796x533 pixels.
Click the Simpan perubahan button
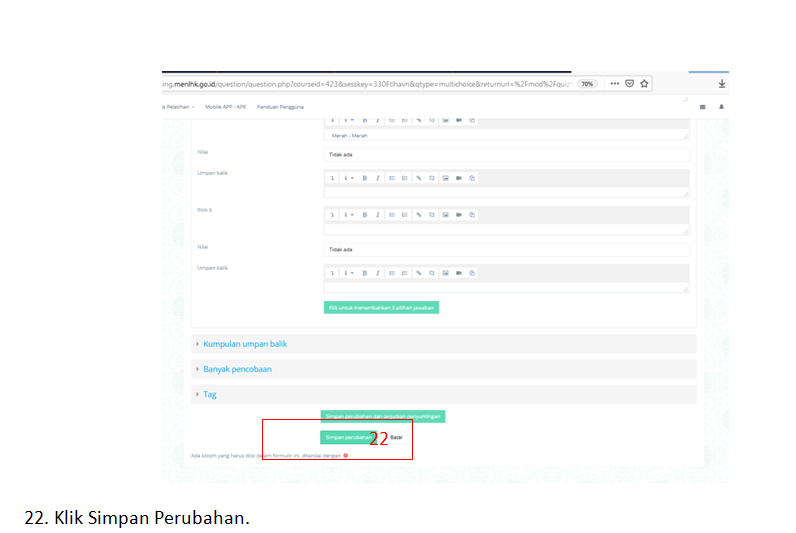(x=345, y=437)
